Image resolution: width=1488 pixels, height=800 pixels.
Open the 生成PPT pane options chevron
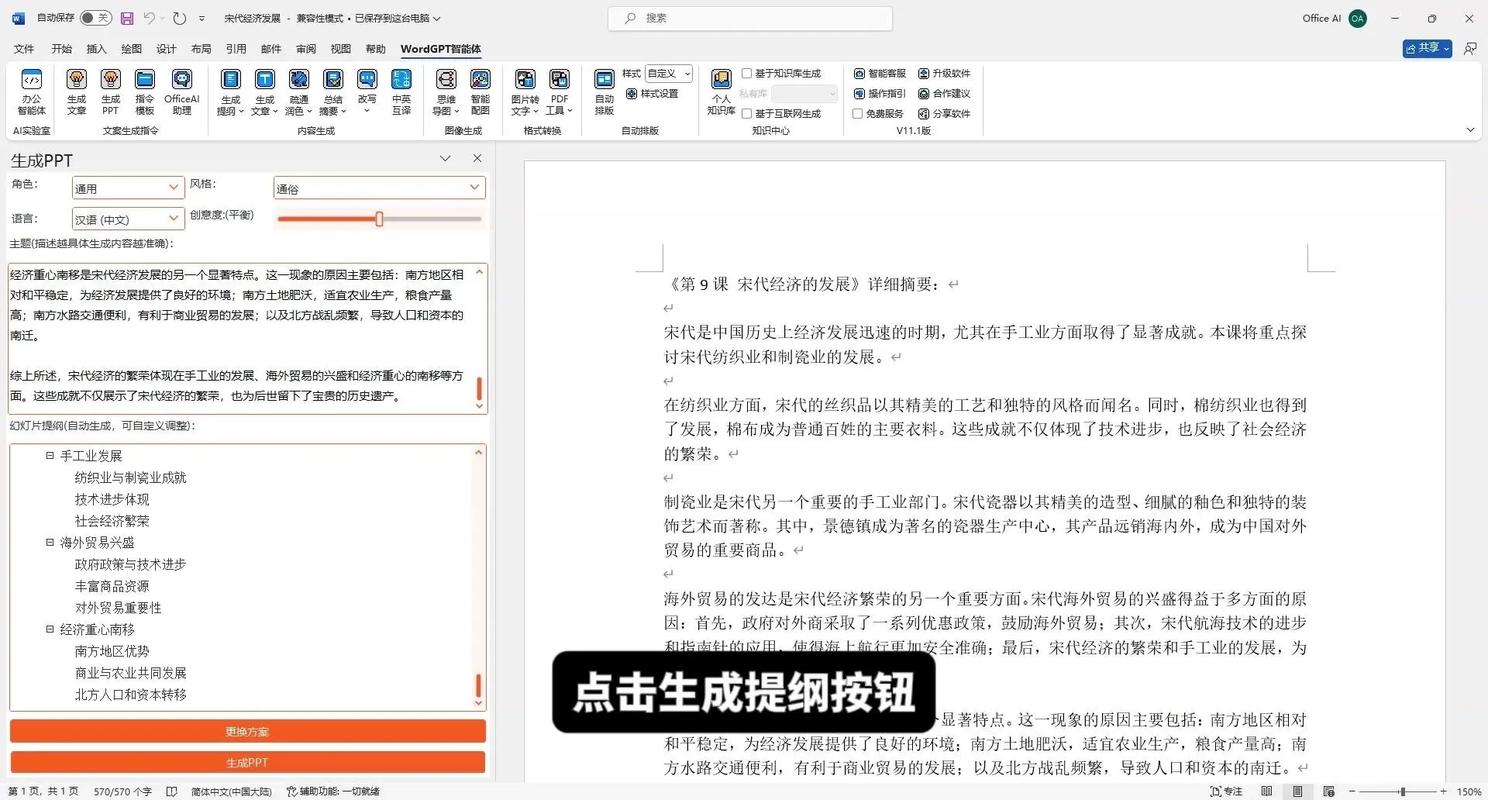click(x=445, y=158)
